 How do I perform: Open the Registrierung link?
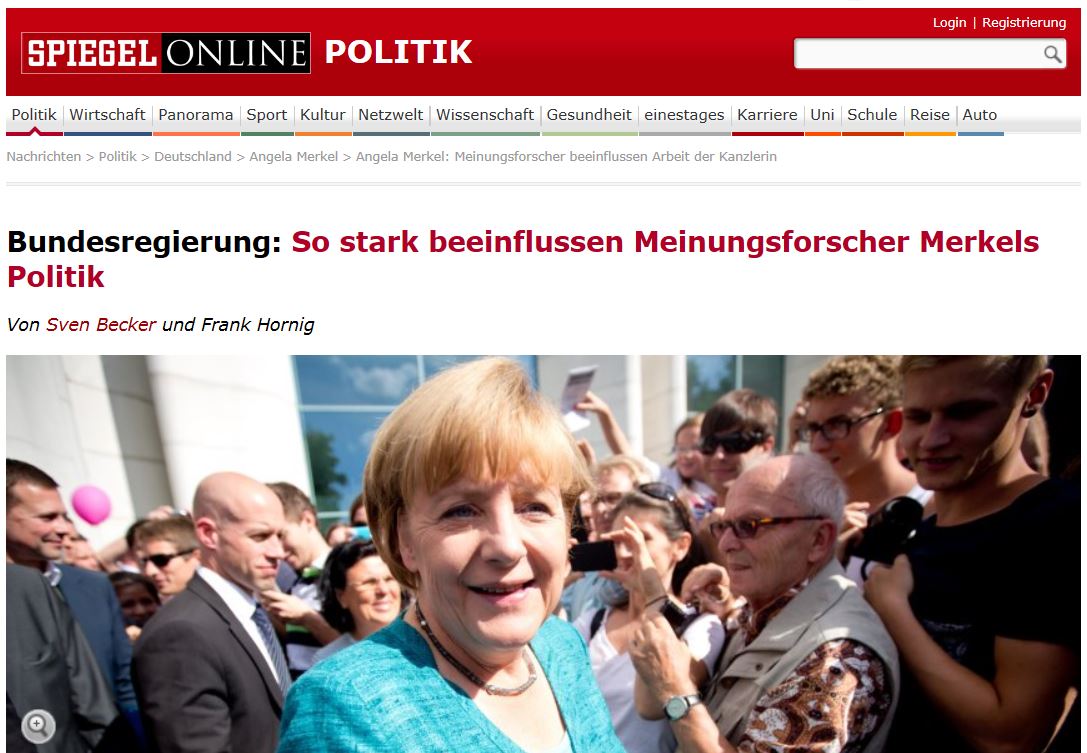1024,22
